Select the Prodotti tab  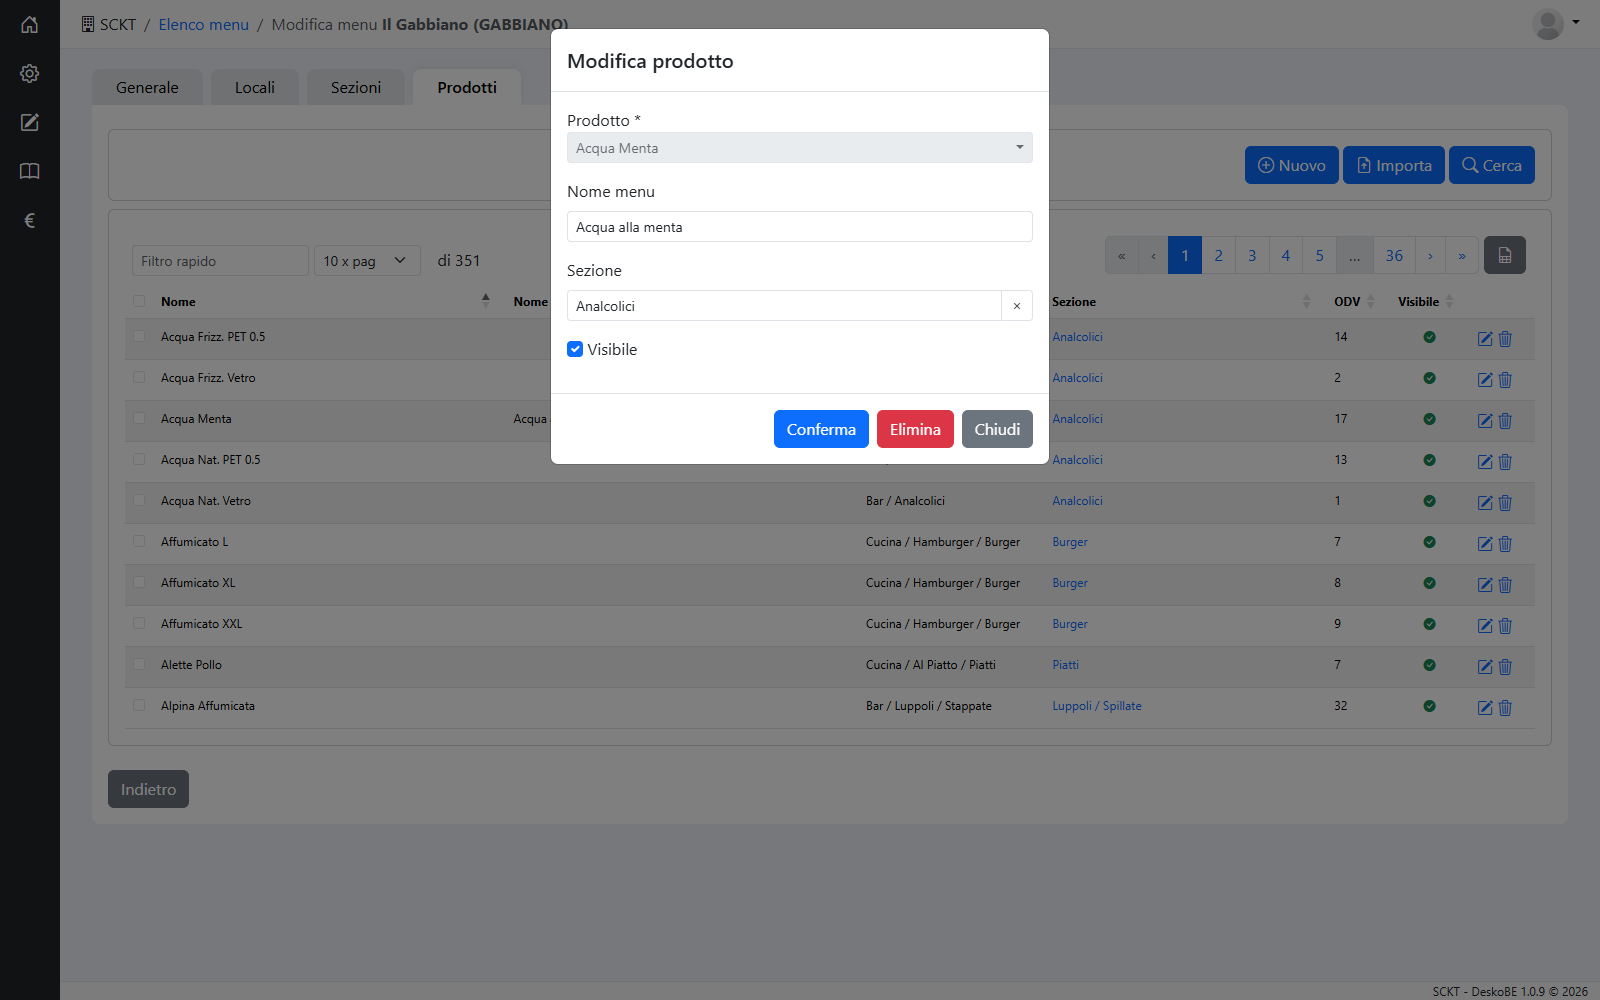[x=467, y=87]
